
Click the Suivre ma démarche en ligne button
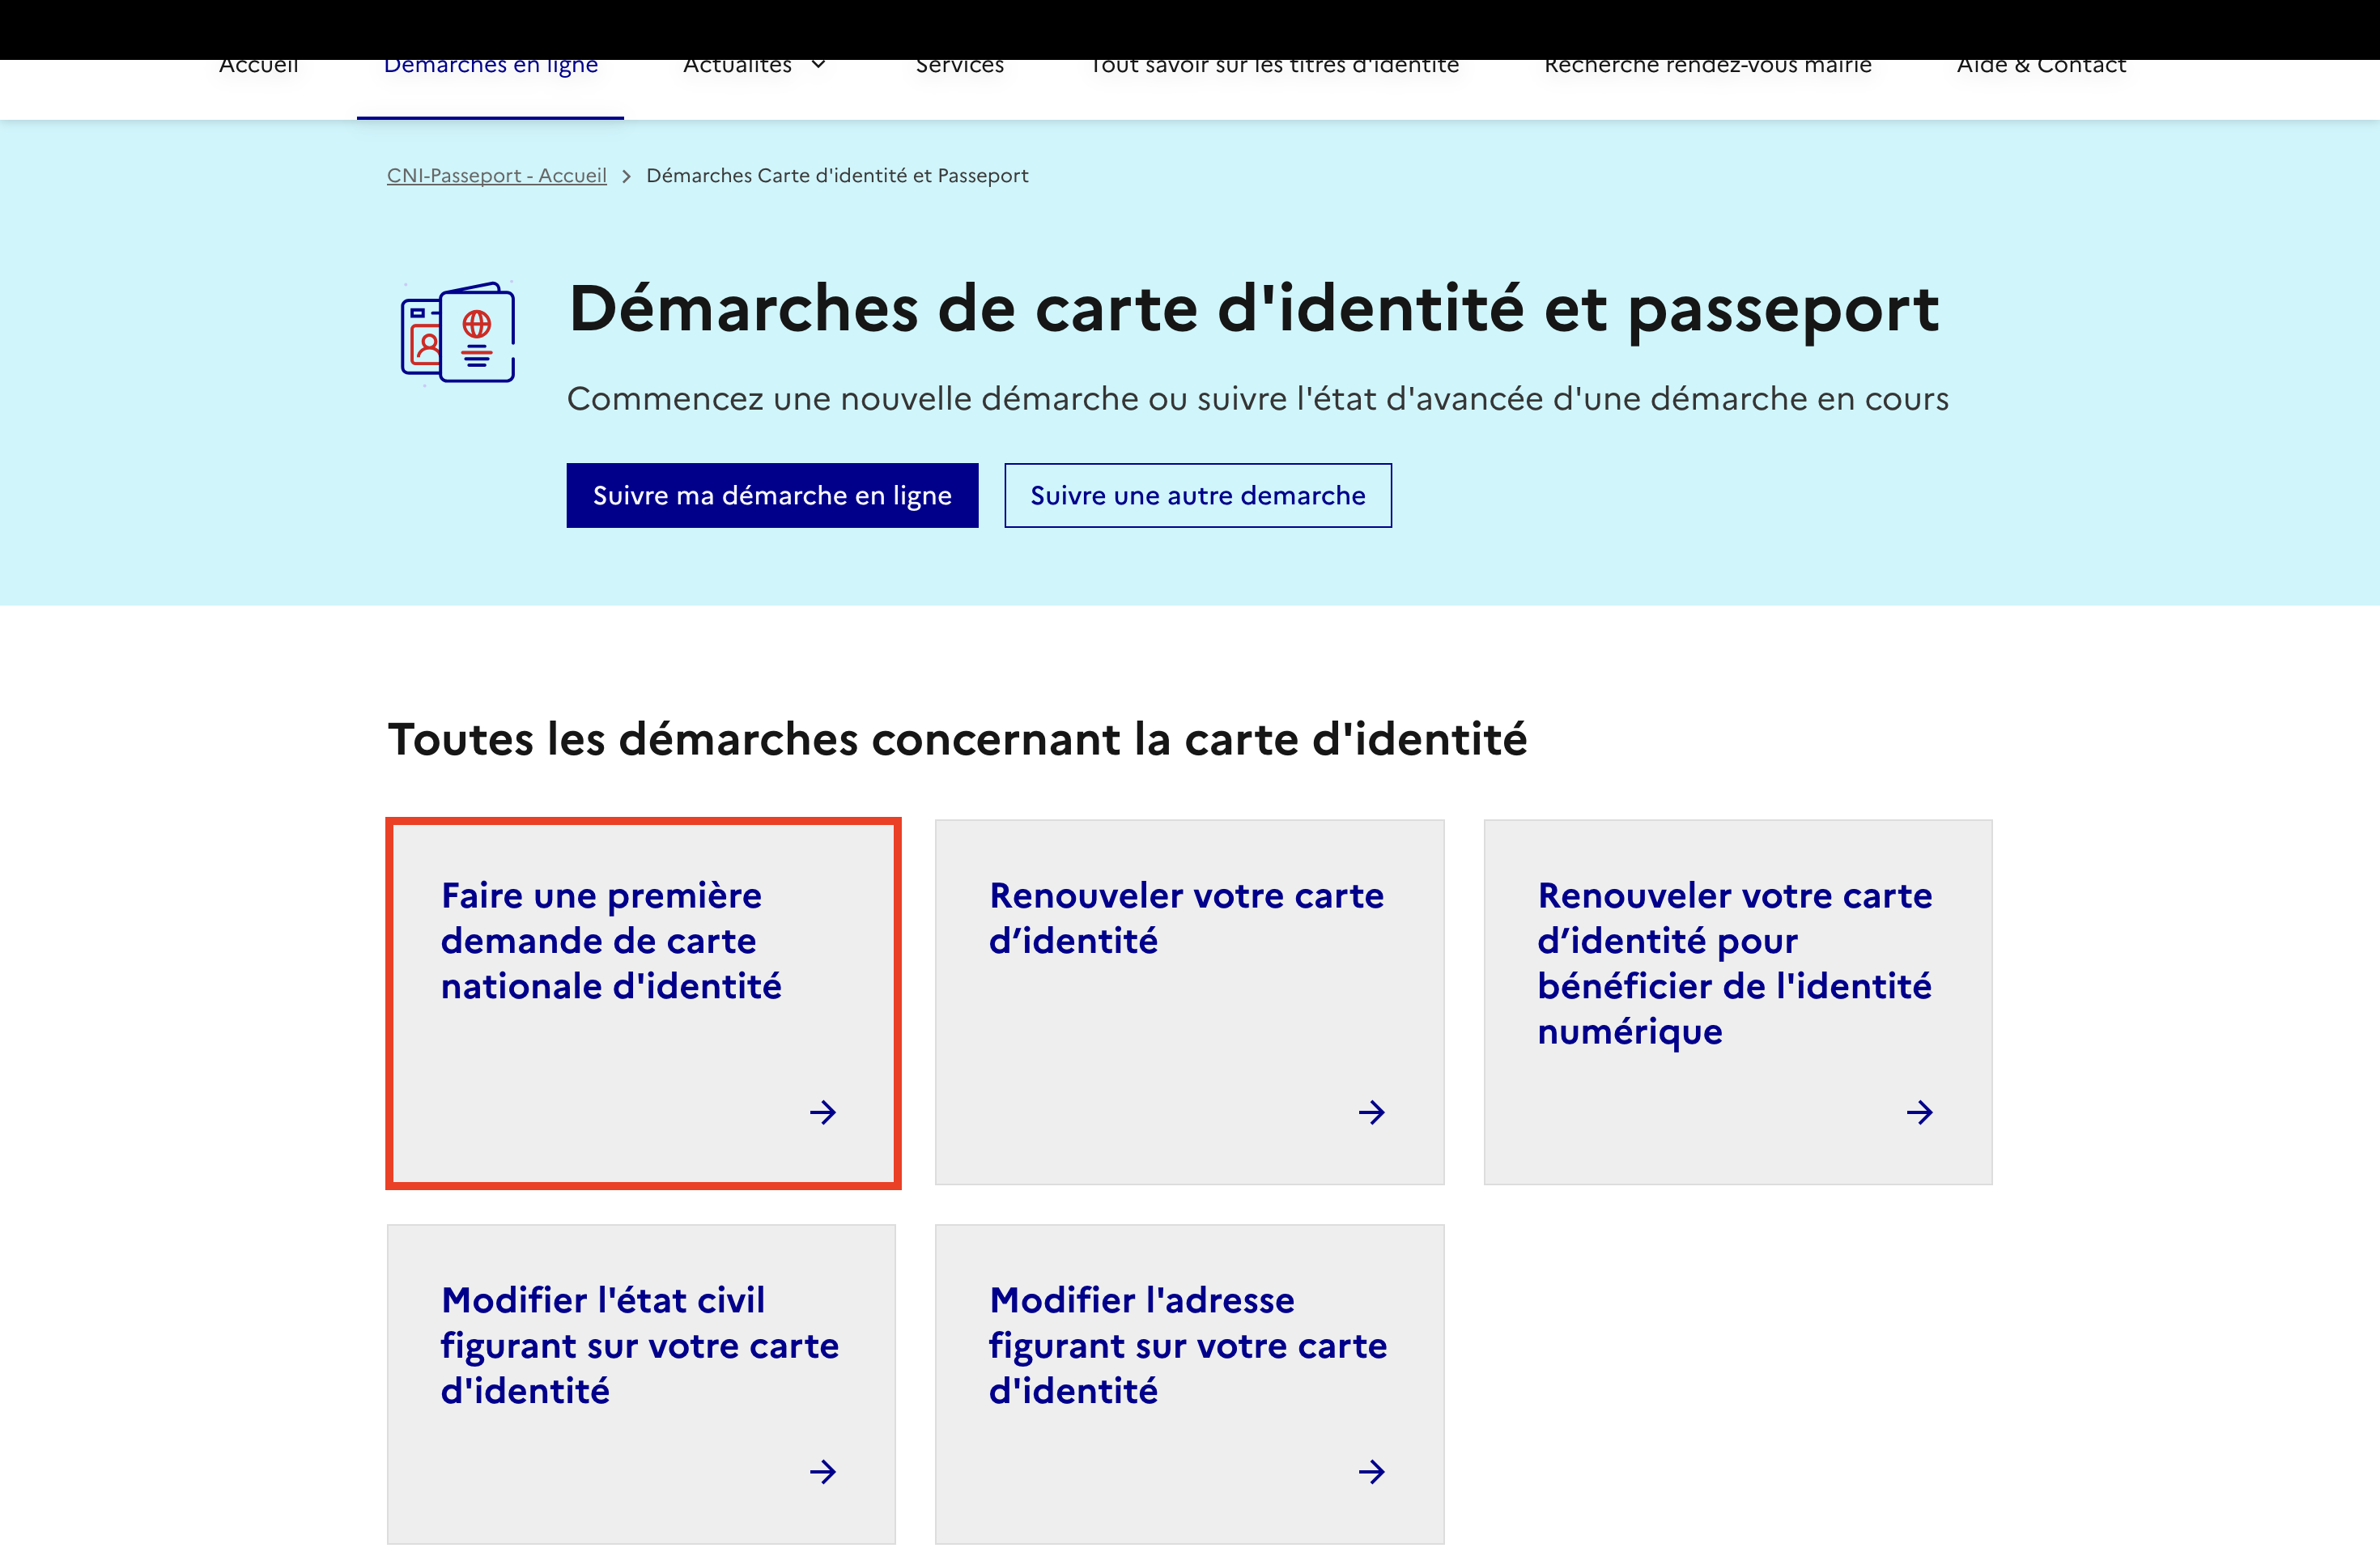point(772,495)
